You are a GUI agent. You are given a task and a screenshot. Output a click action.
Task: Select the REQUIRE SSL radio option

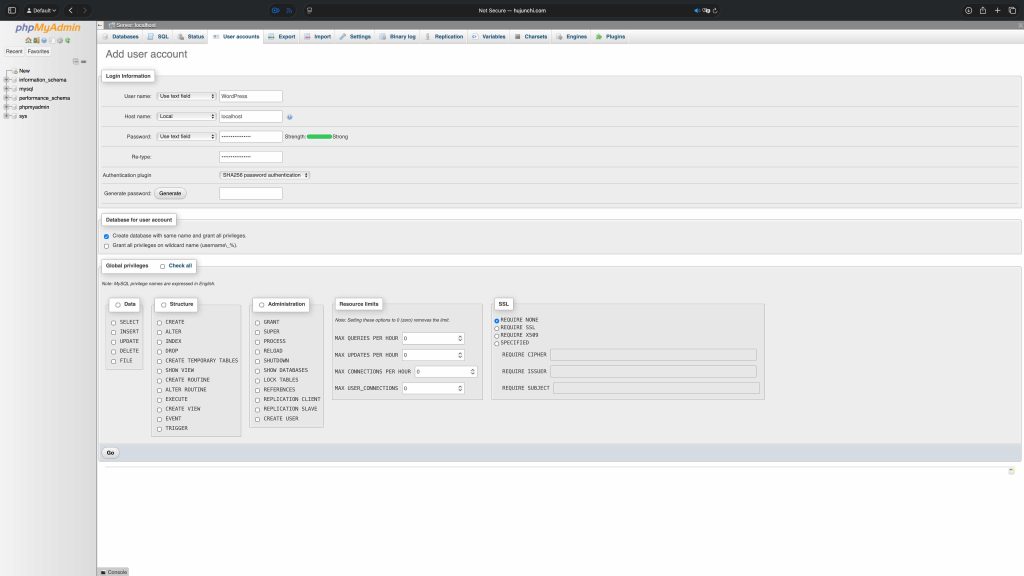click(497, 327)
